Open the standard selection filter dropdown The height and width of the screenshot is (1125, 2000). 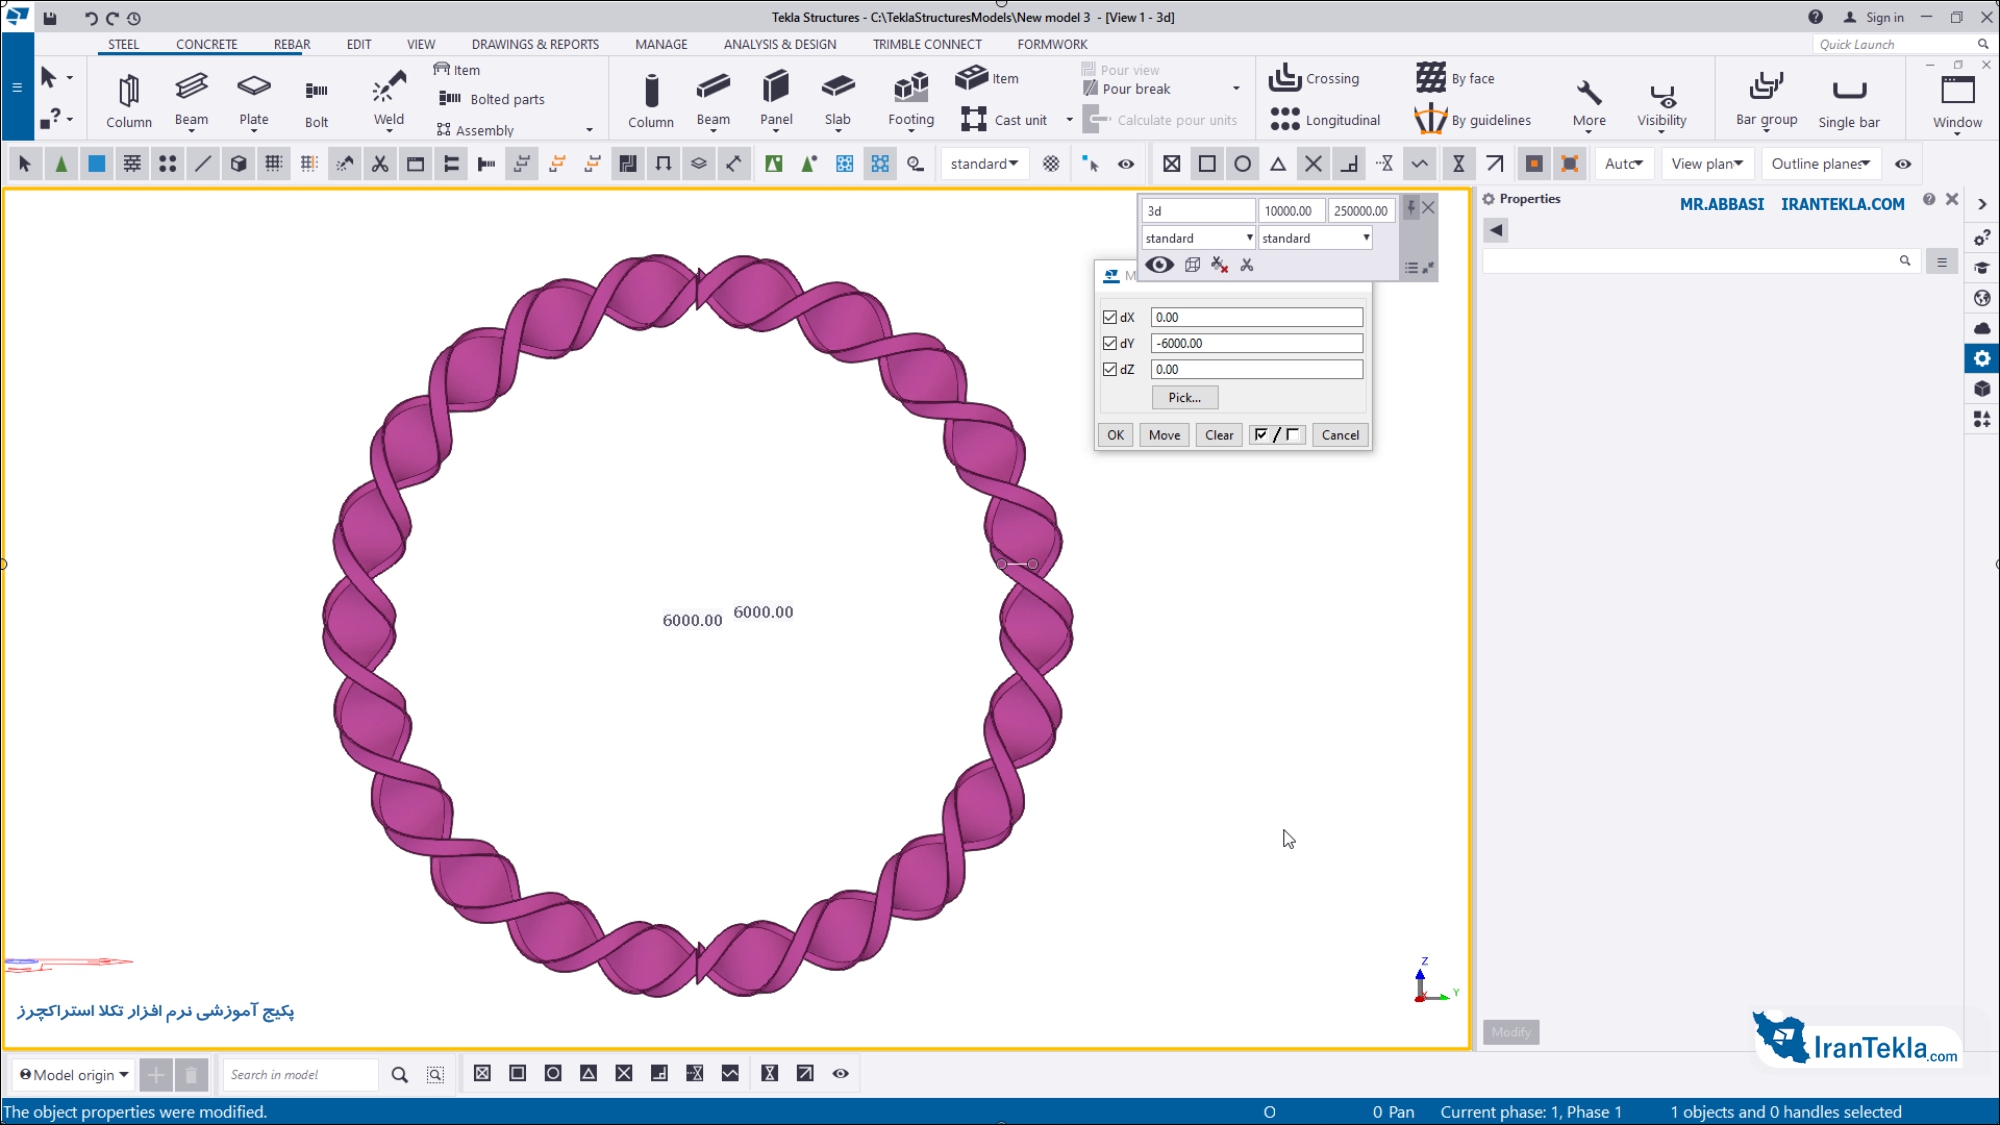tap(985, 164)
